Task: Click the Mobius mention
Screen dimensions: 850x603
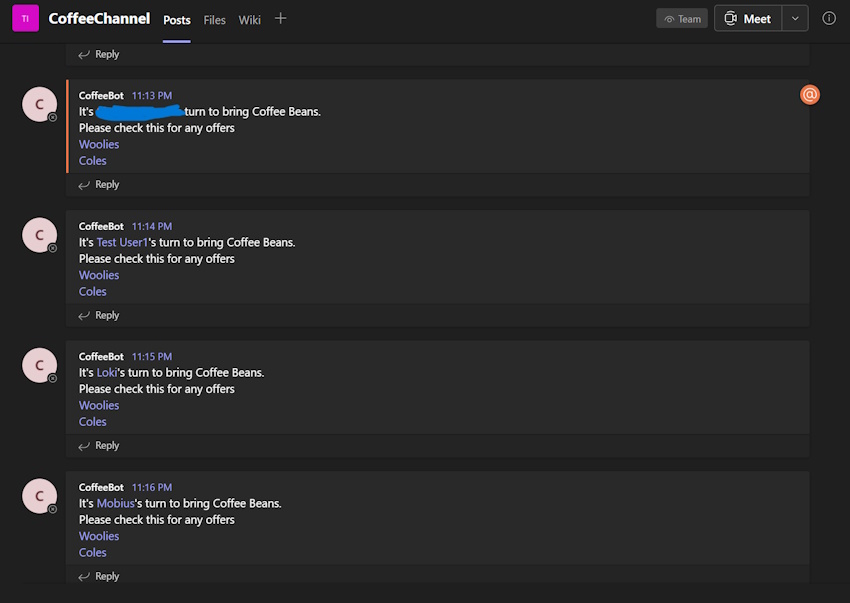Action: point(115,503)
